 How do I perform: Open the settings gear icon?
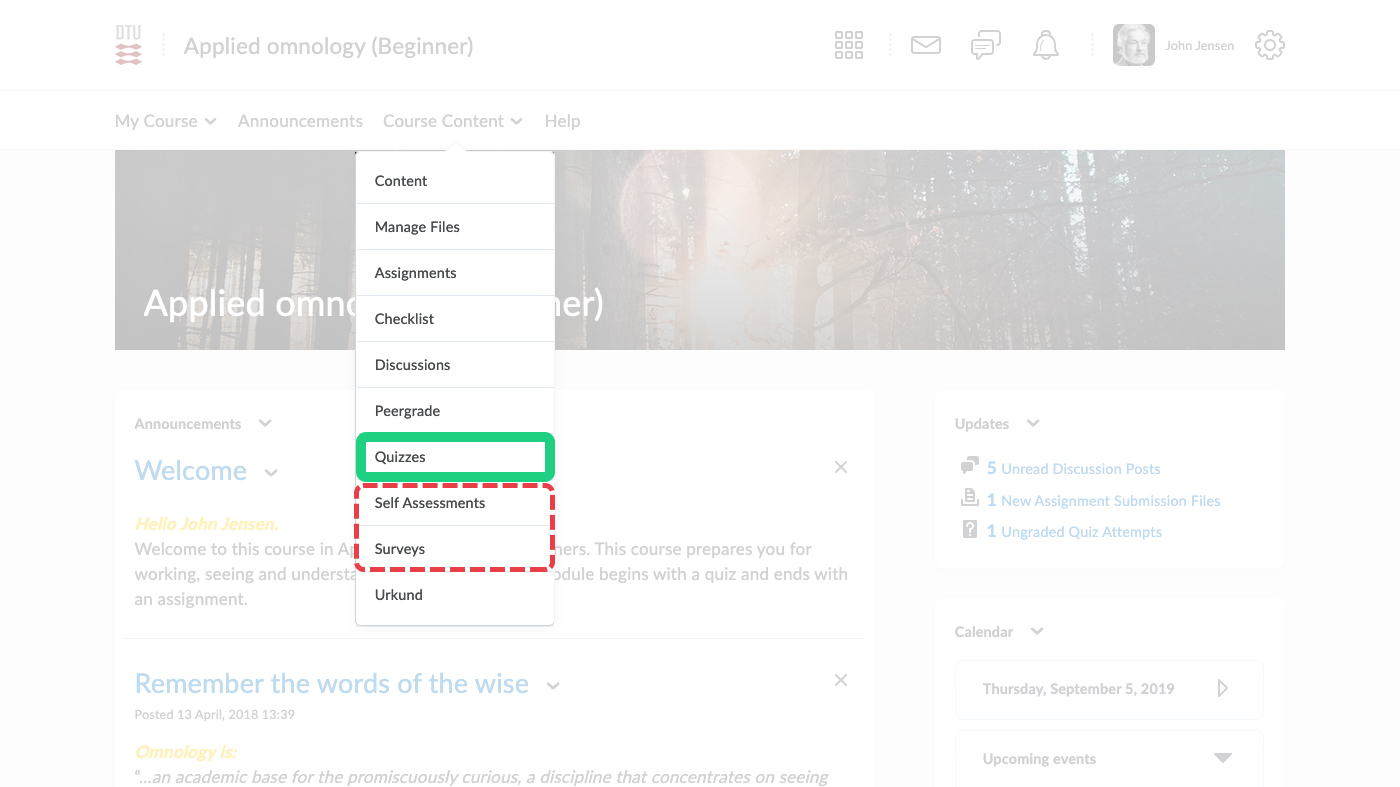tap(1269, 45)
